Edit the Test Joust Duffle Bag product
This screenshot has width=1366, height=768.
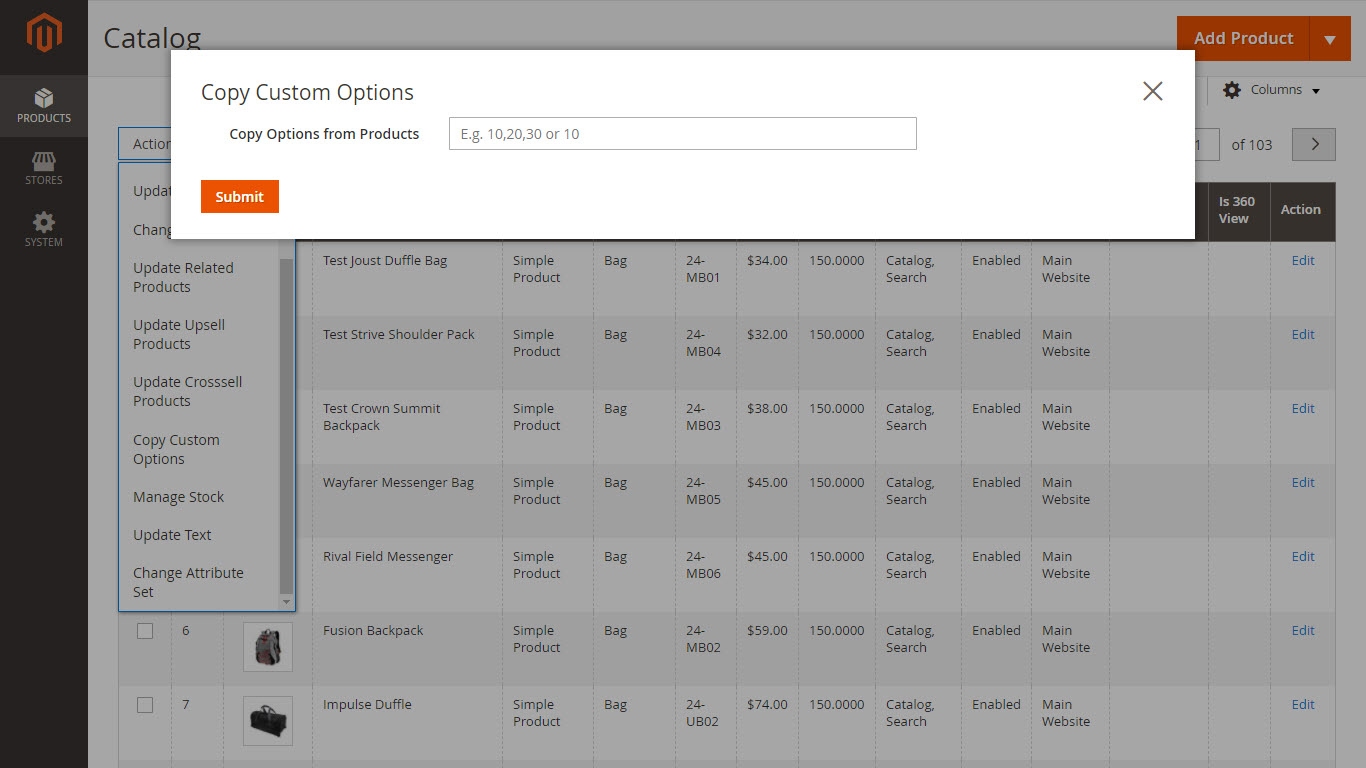1302,261
